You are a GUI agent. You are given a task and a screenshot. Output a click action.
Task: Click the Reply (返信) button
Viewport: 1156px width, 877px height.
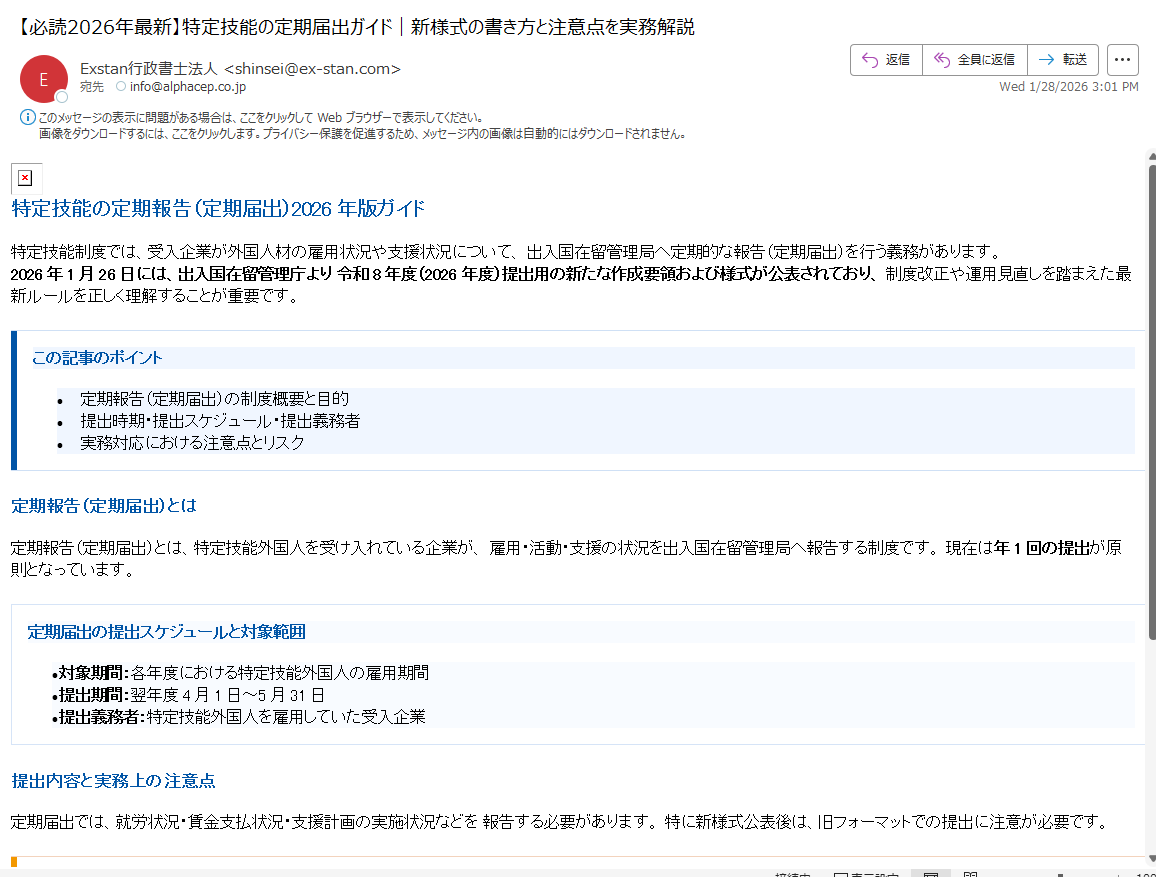(x=886, y=60)
